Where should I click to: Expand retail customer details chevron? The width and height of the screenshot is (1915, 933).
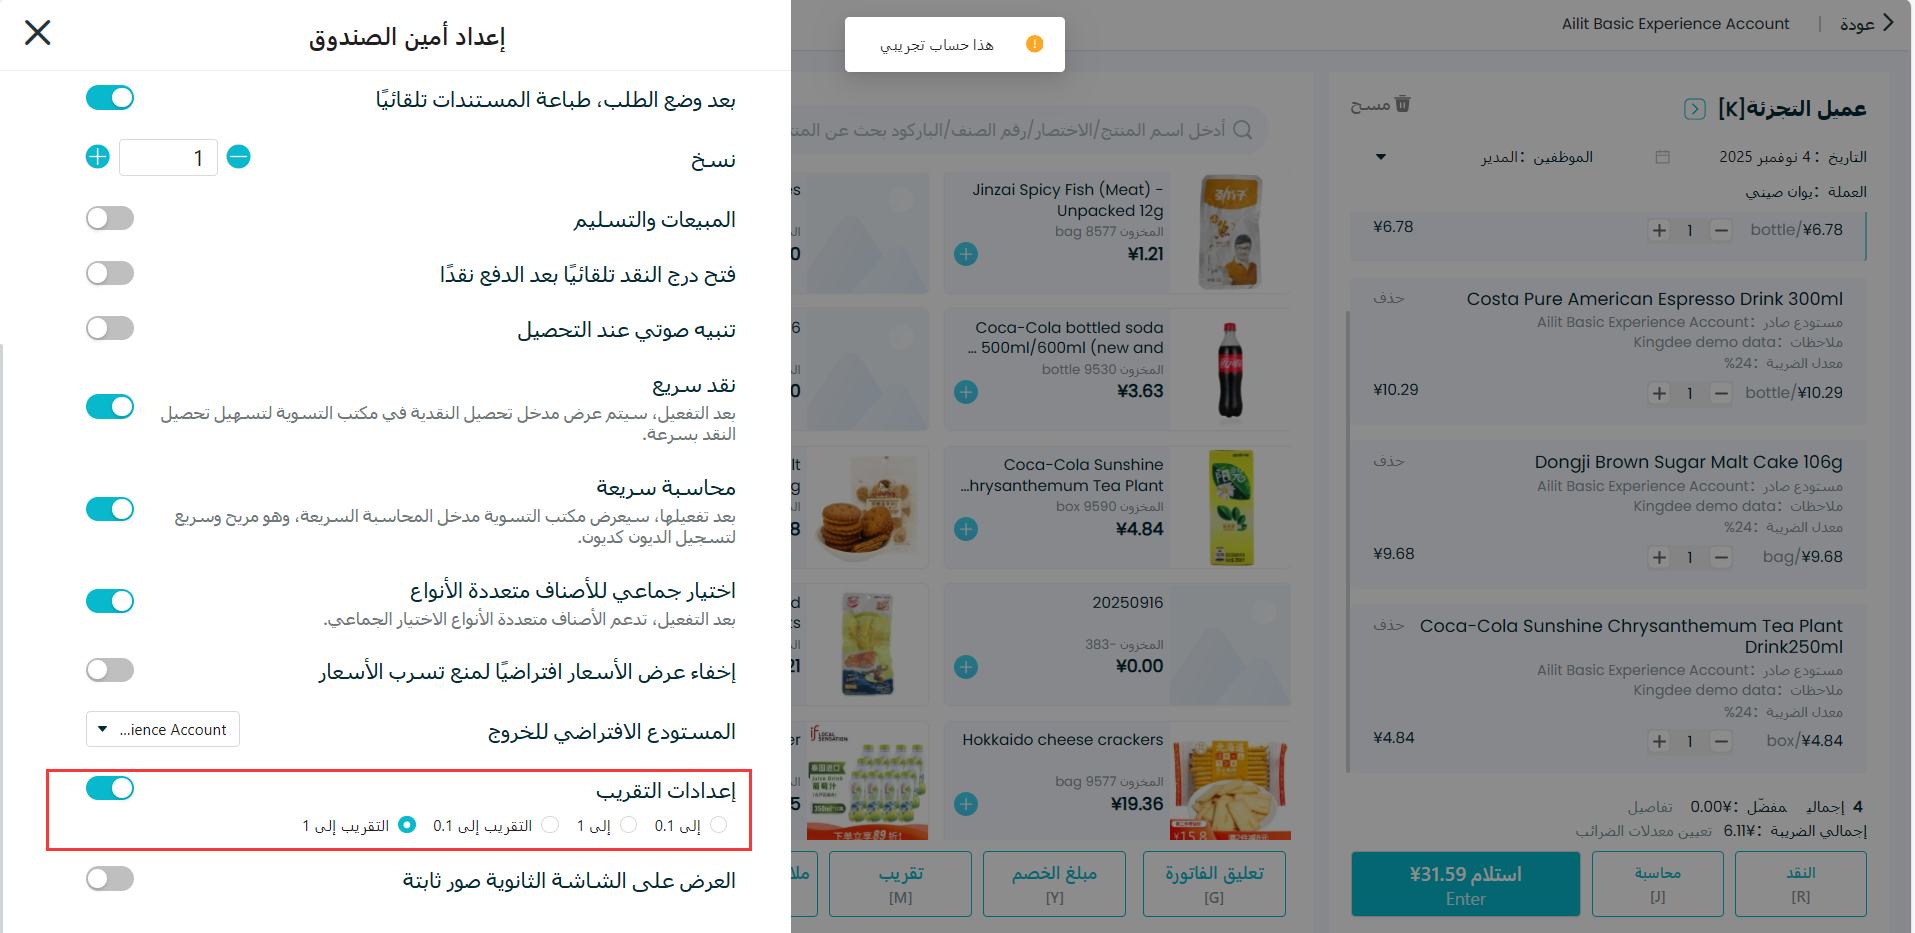tap(1694, 109)
